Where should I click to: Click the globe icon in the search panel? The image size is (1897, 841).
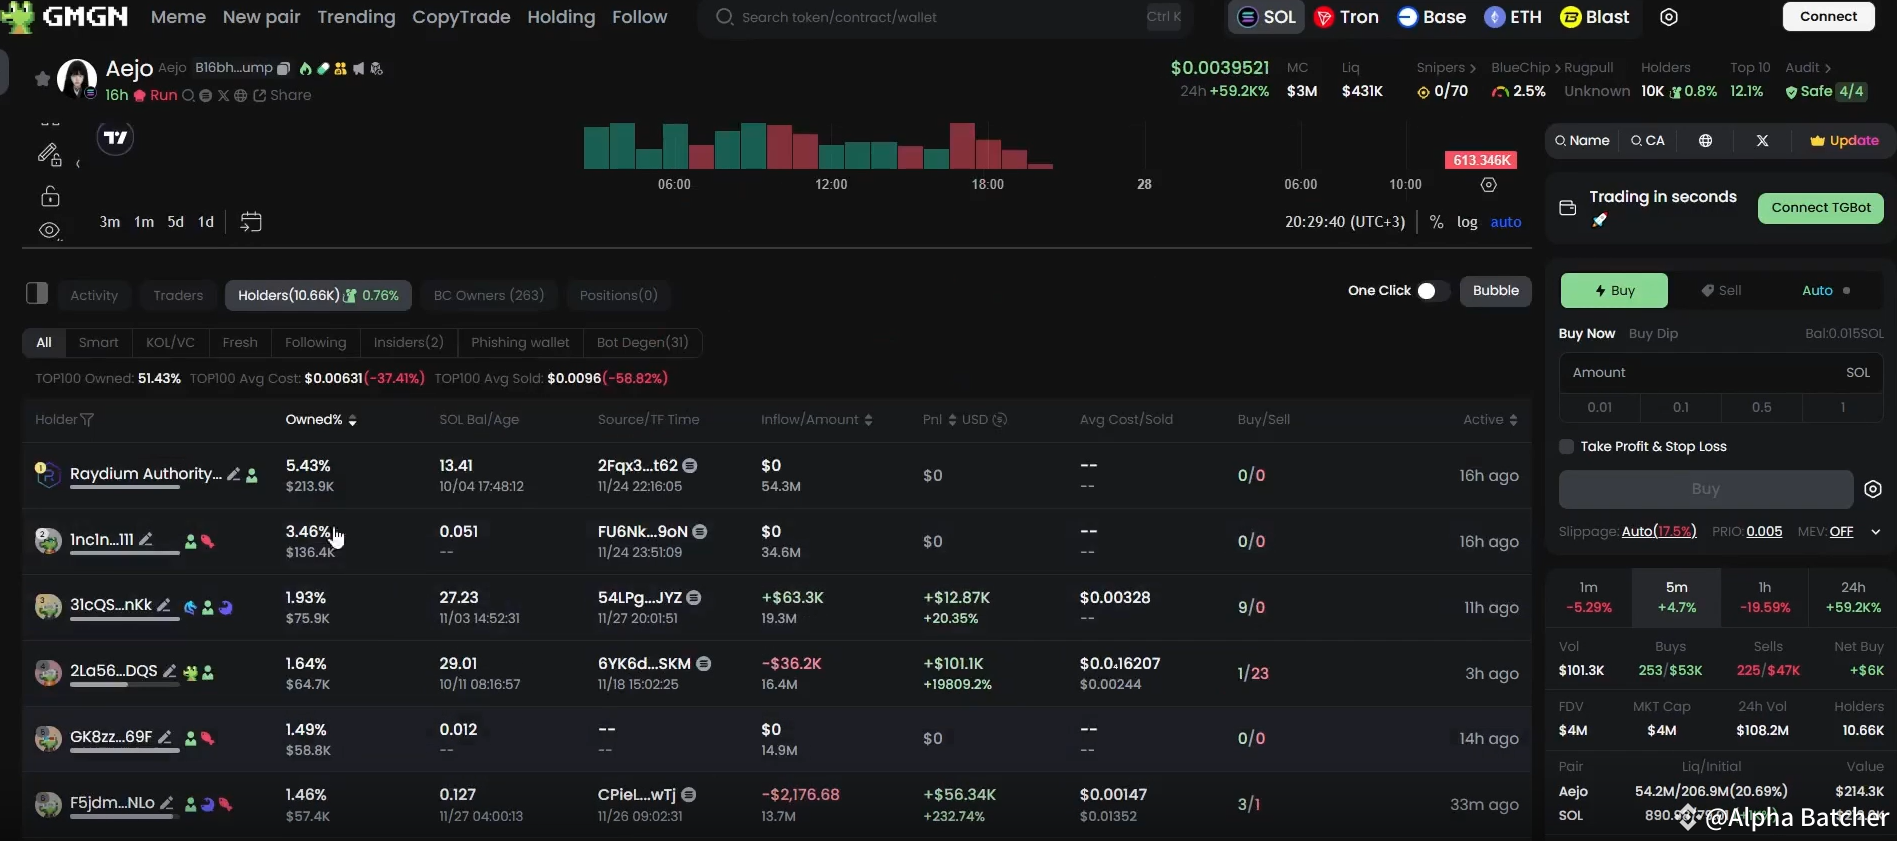[x=1706, y=141]
